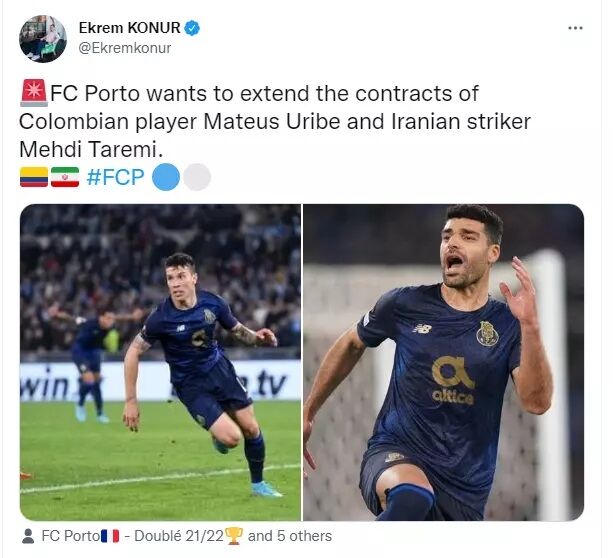Click the blue circle emoji
The image size is (613, 558).
pos(166,177)
